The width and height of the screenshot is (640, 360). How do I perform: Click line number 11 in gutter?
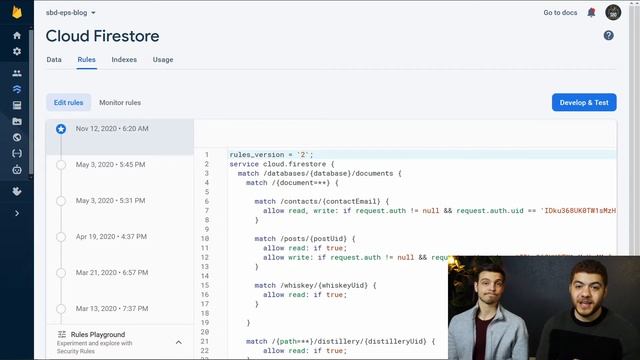coord(205,248)
